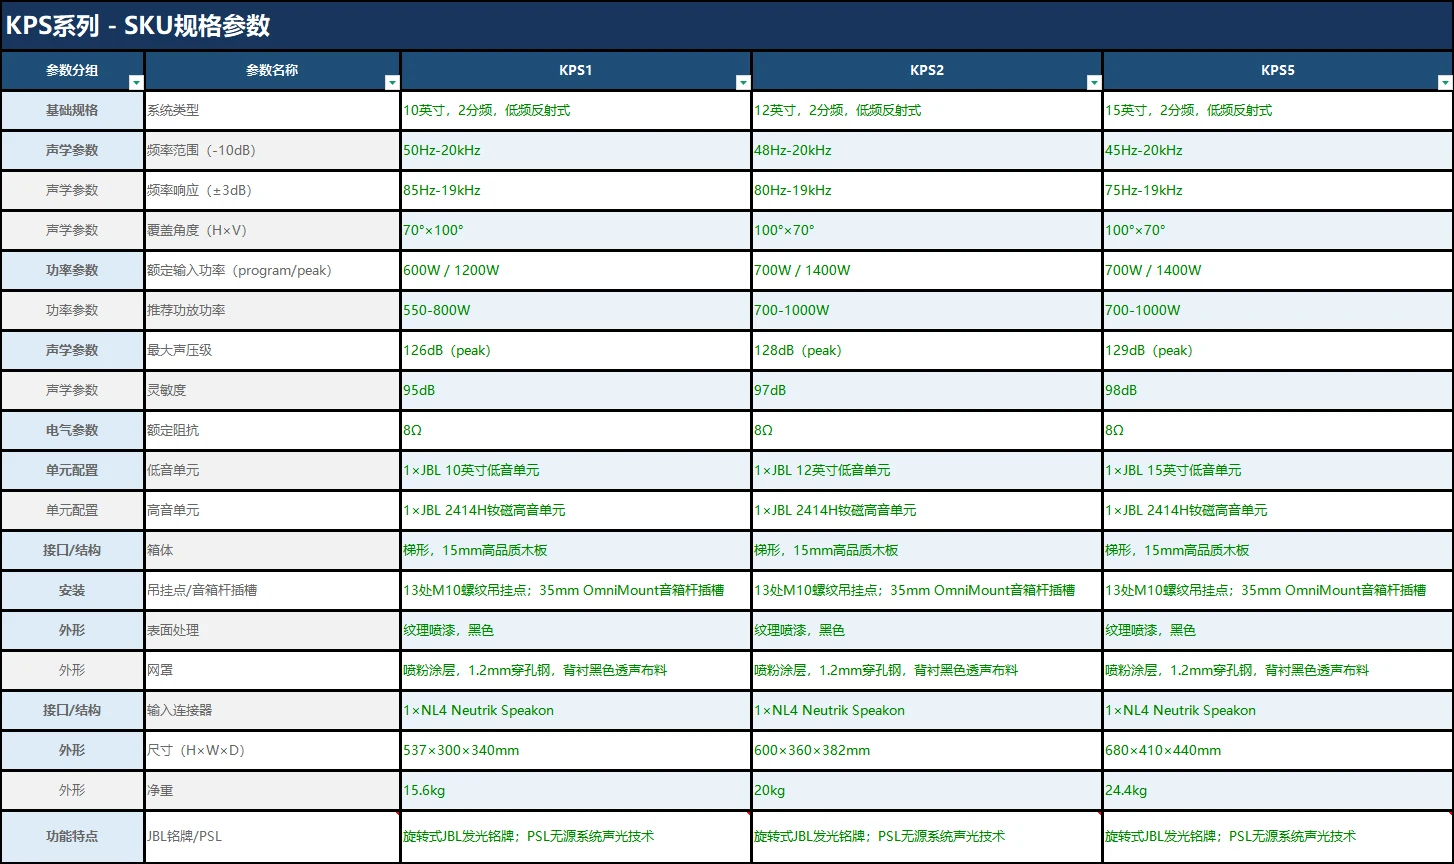Select cell 12英寸，2分频，低频反射式
The width and height of the screenshot is (1454, 864).
pos(927,111)
